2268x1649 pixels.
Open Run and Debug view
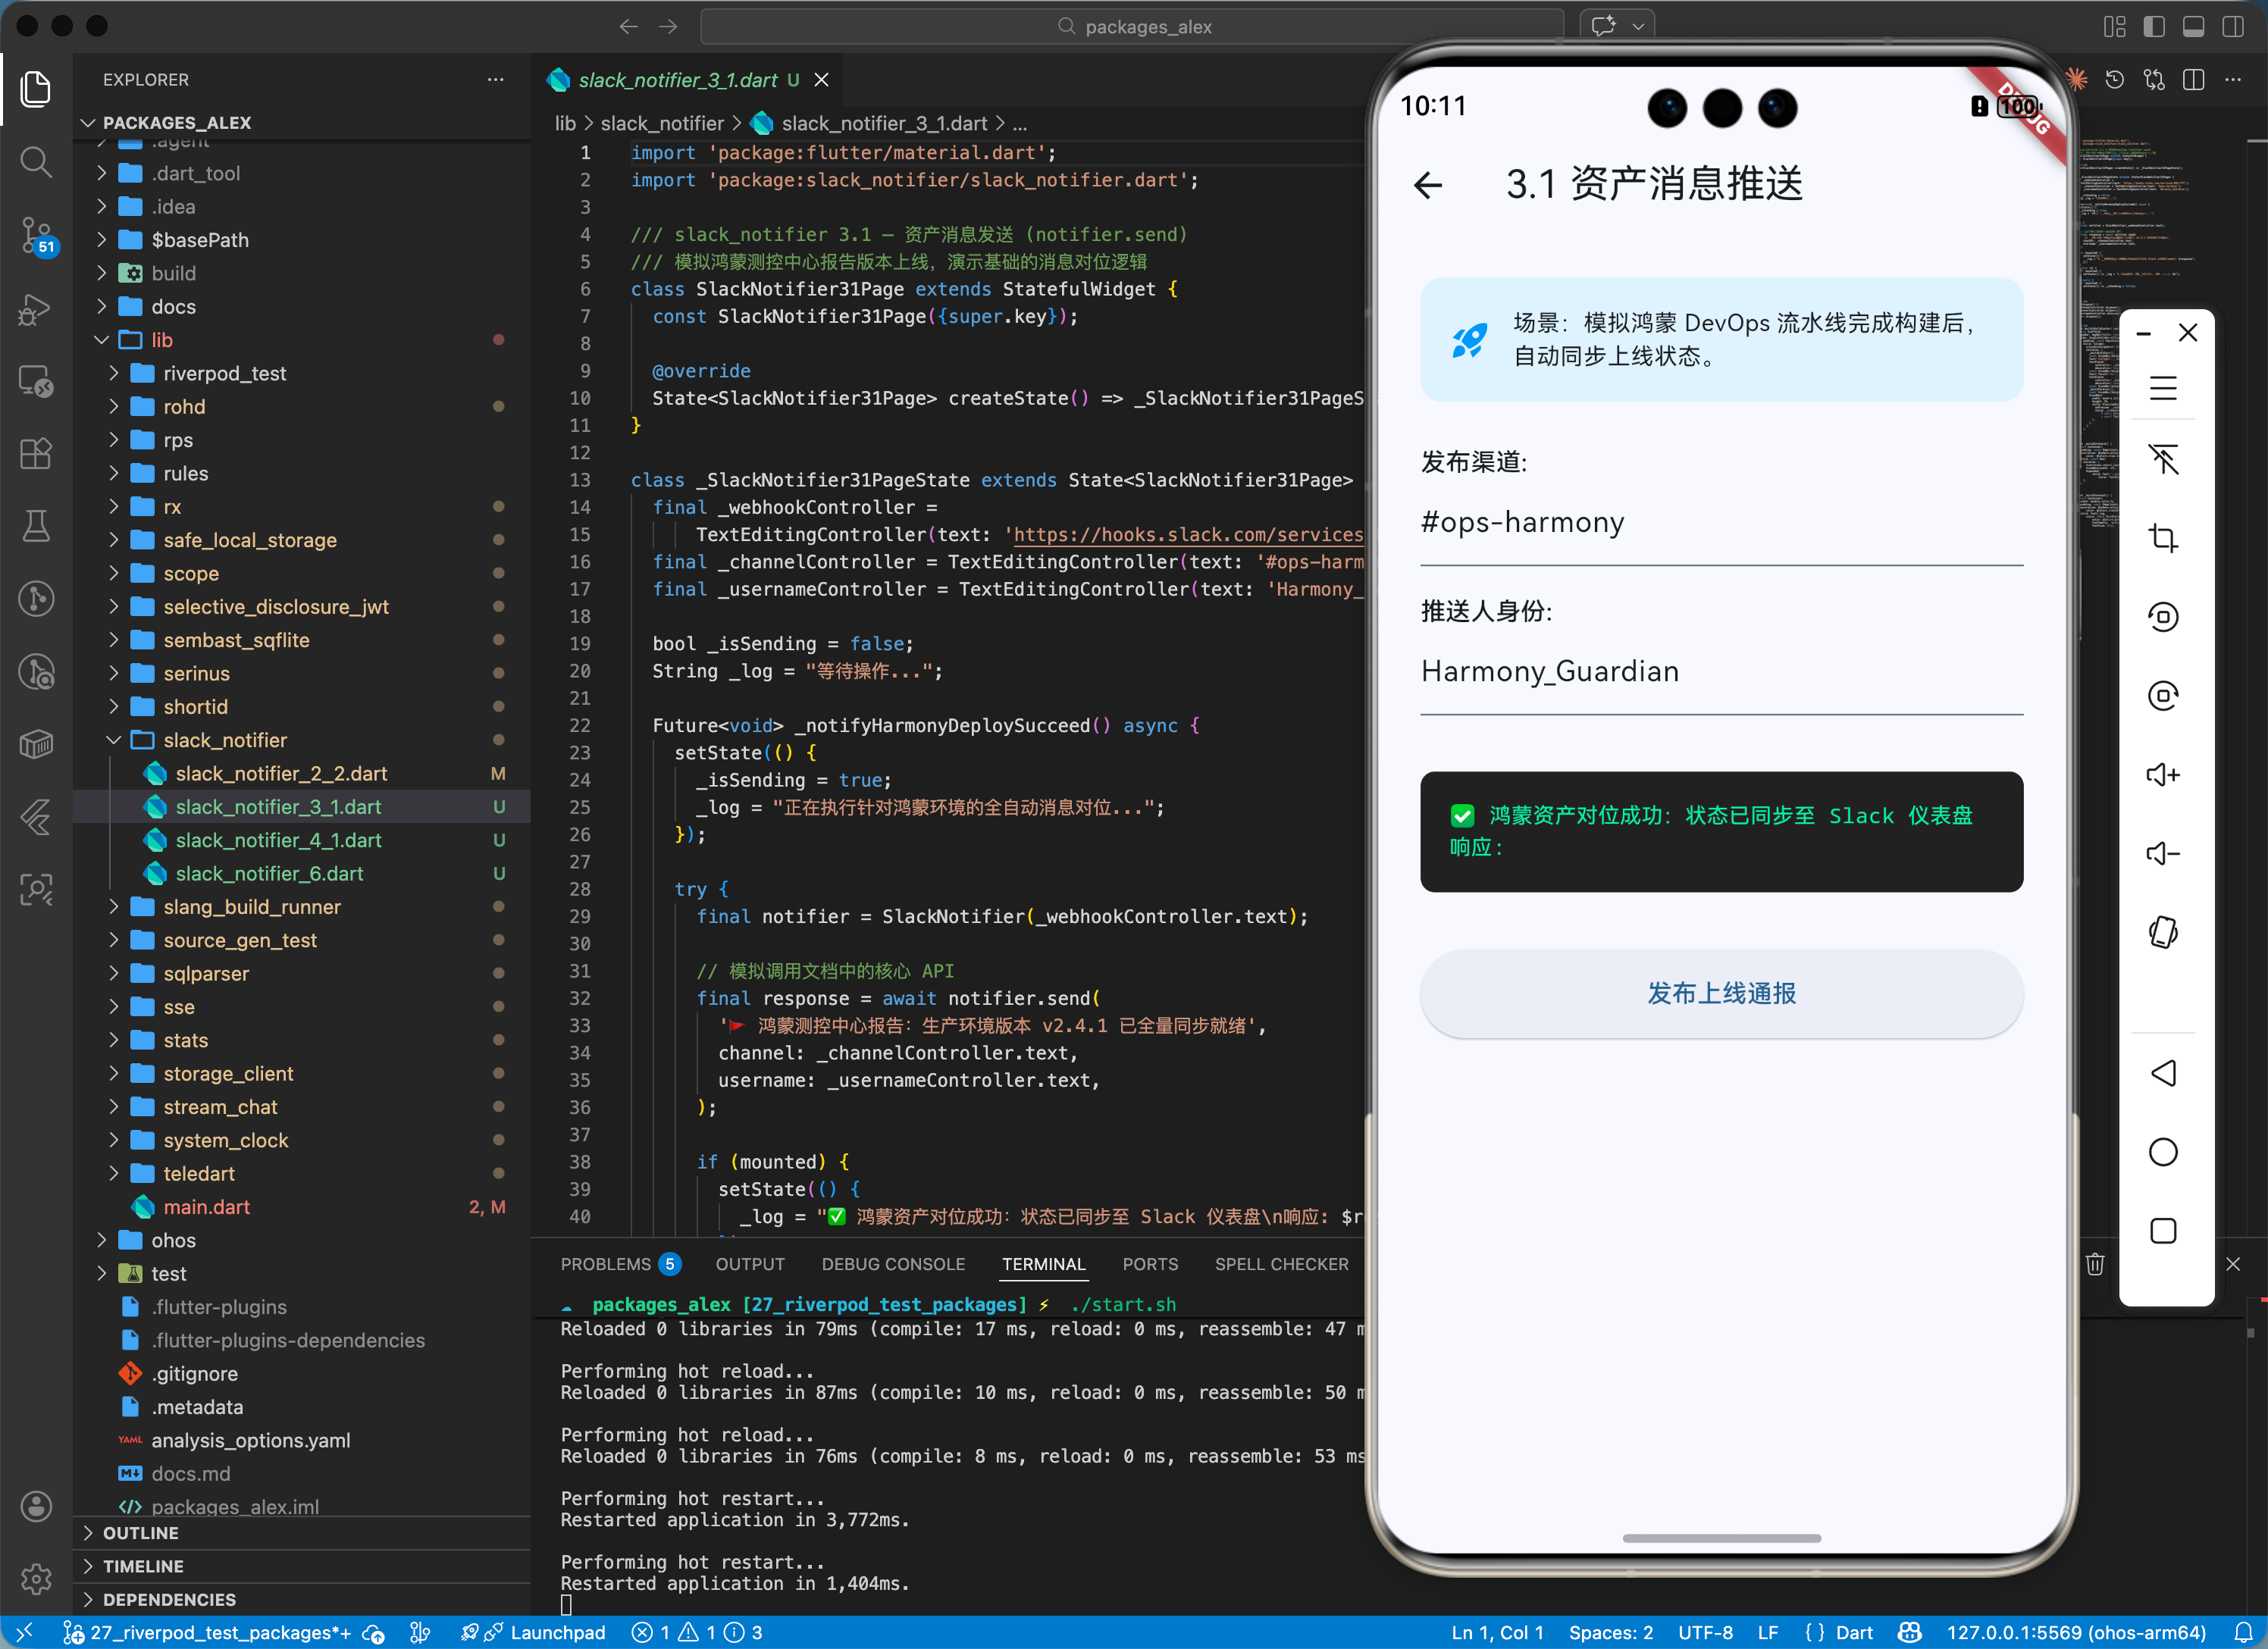[36, 309]
